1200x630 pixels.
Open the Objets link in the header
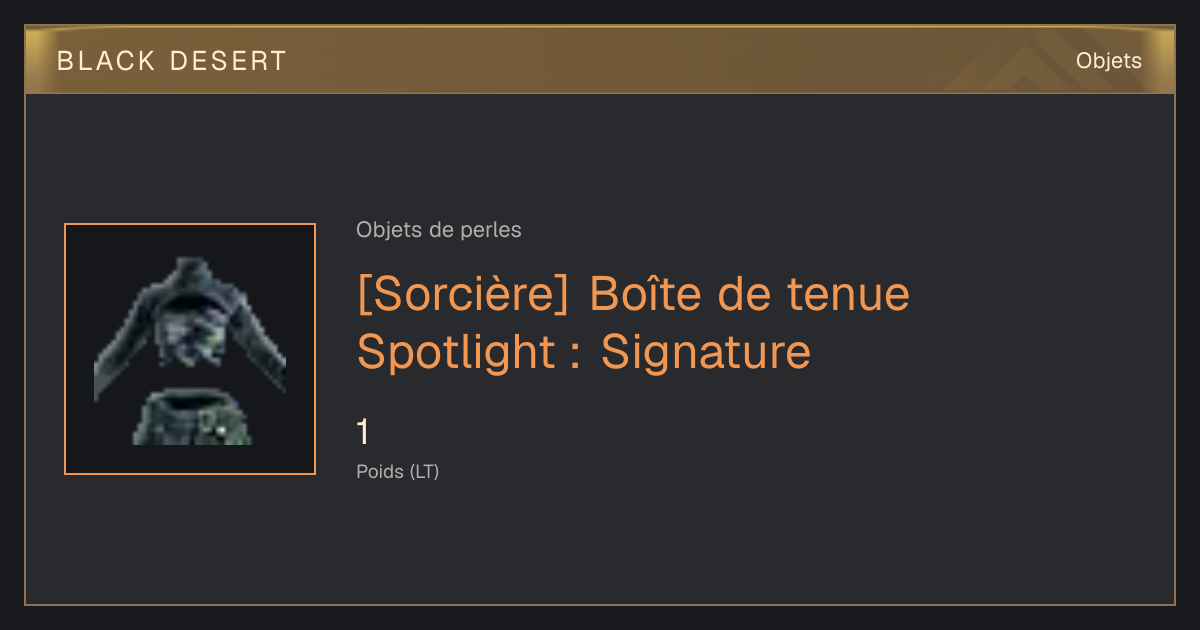coord(1109,61)
